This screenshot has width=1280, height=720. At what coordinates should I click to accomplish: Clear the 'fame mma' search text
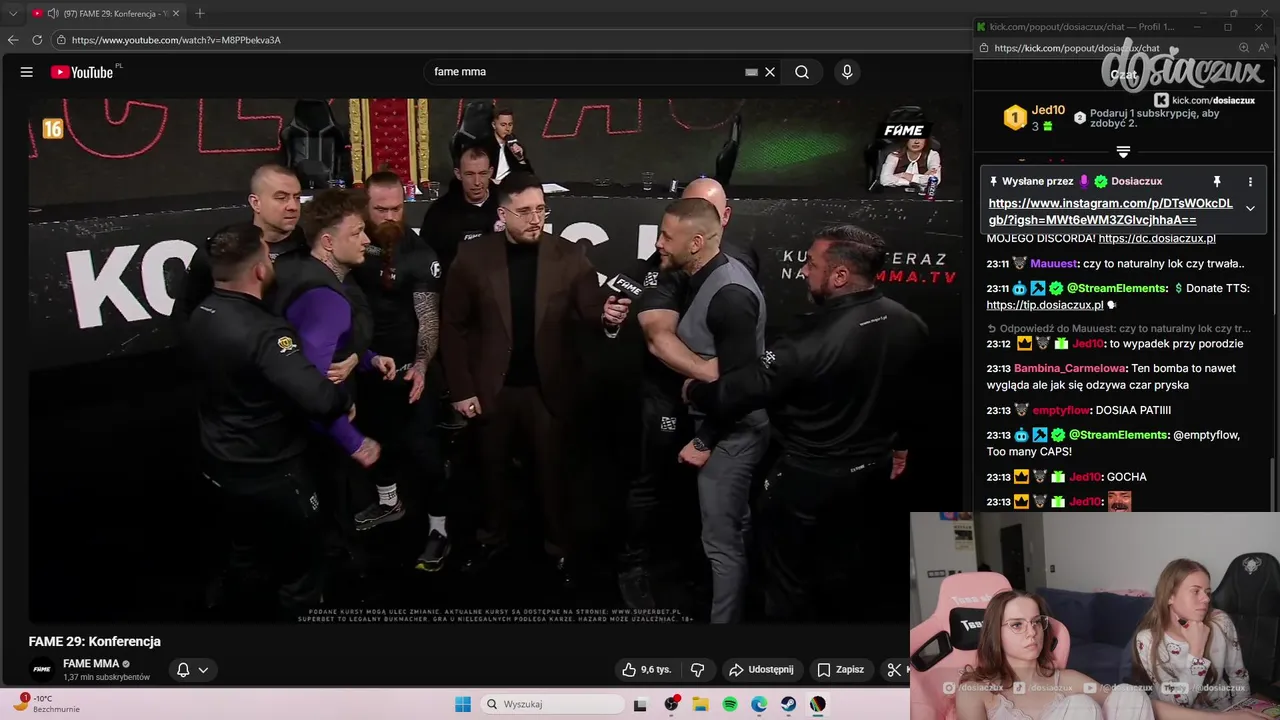coord(770,72)
